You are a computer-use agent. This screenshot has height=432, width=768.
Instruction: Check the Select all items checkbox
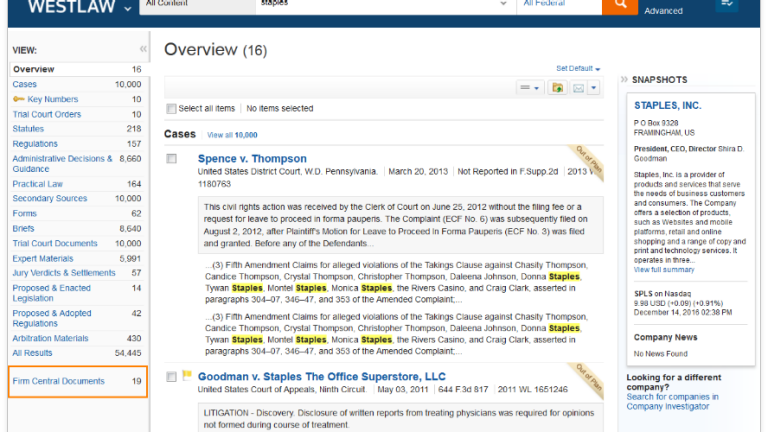pyautogui.click(x=171, y=109)
